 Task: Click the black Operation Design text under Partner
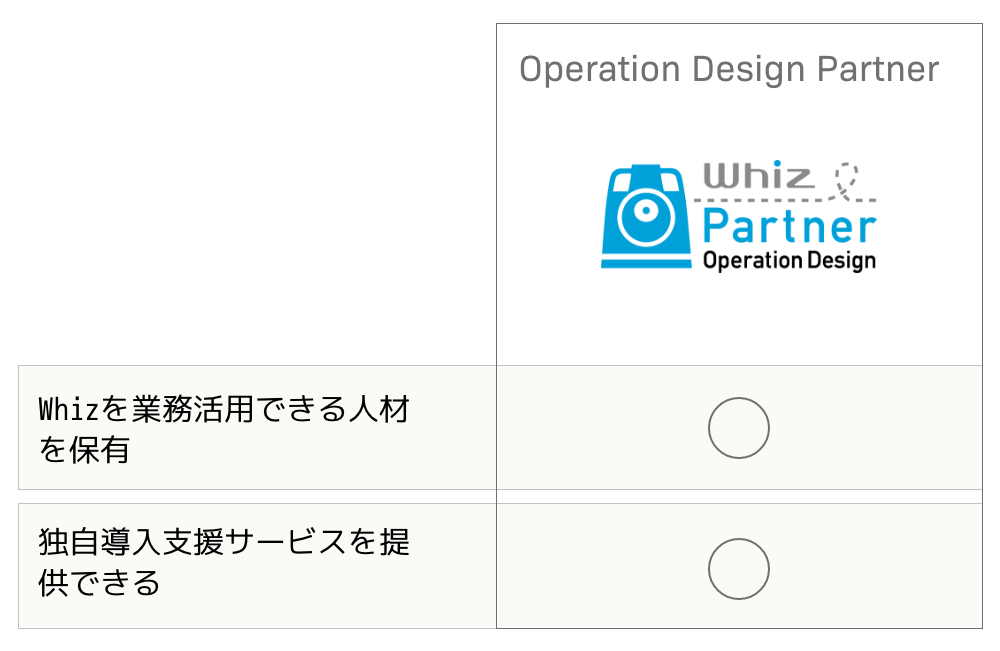[790, 261]
